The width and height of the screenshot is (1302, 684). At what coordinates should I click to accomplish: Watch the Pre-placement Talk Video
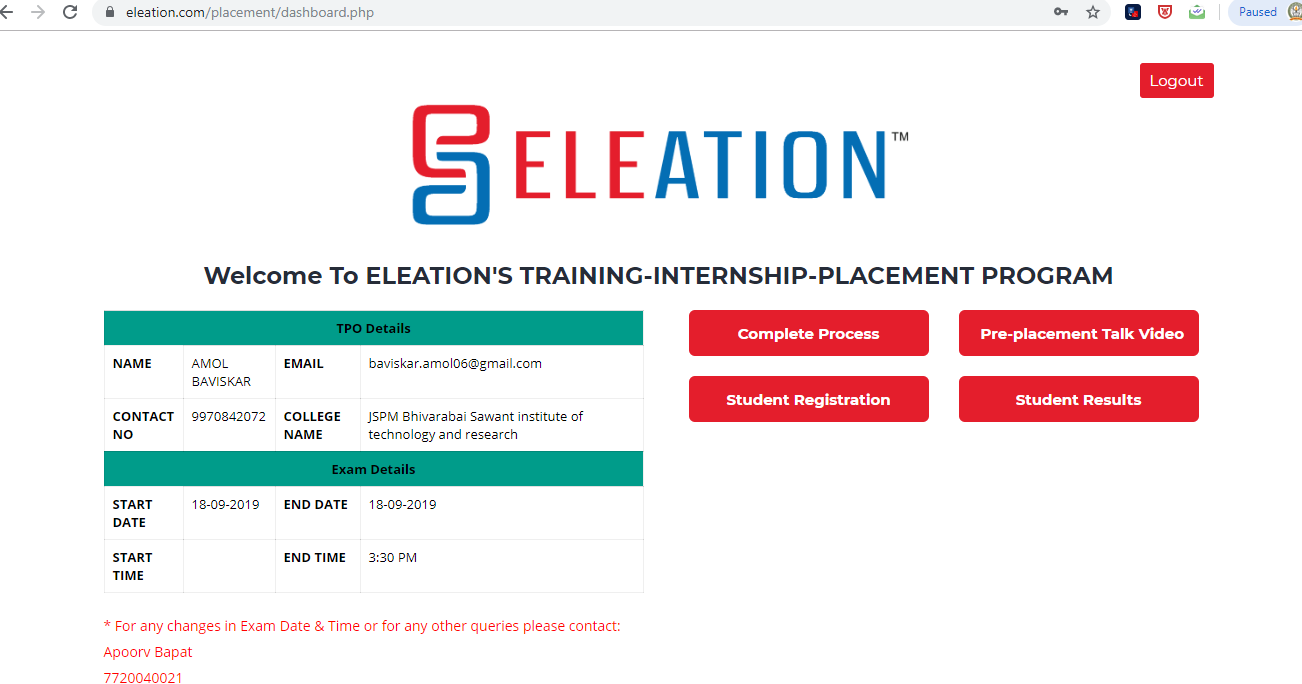(x=1078, y=333)
